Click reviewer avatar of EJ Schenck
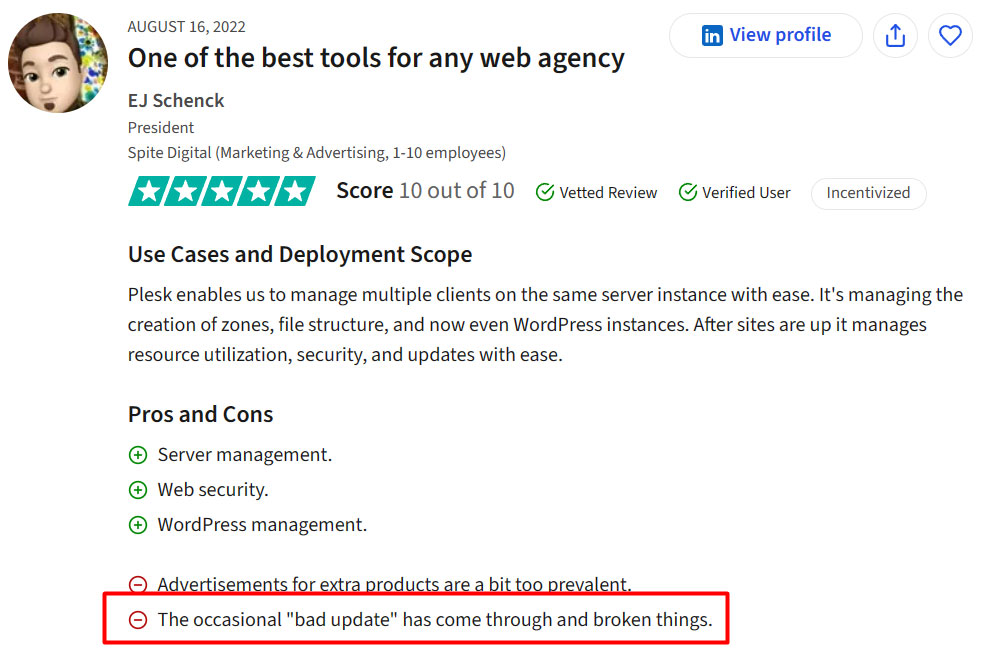982x653 pixels. click(x=58, y=63)
